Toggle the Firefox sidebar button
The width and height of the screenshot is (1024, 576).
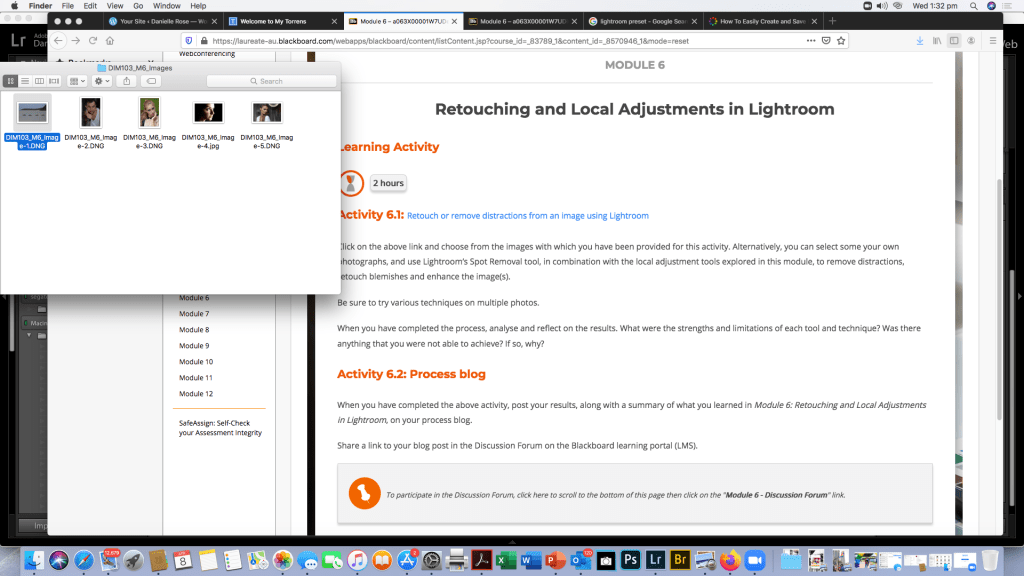(954, 40)
